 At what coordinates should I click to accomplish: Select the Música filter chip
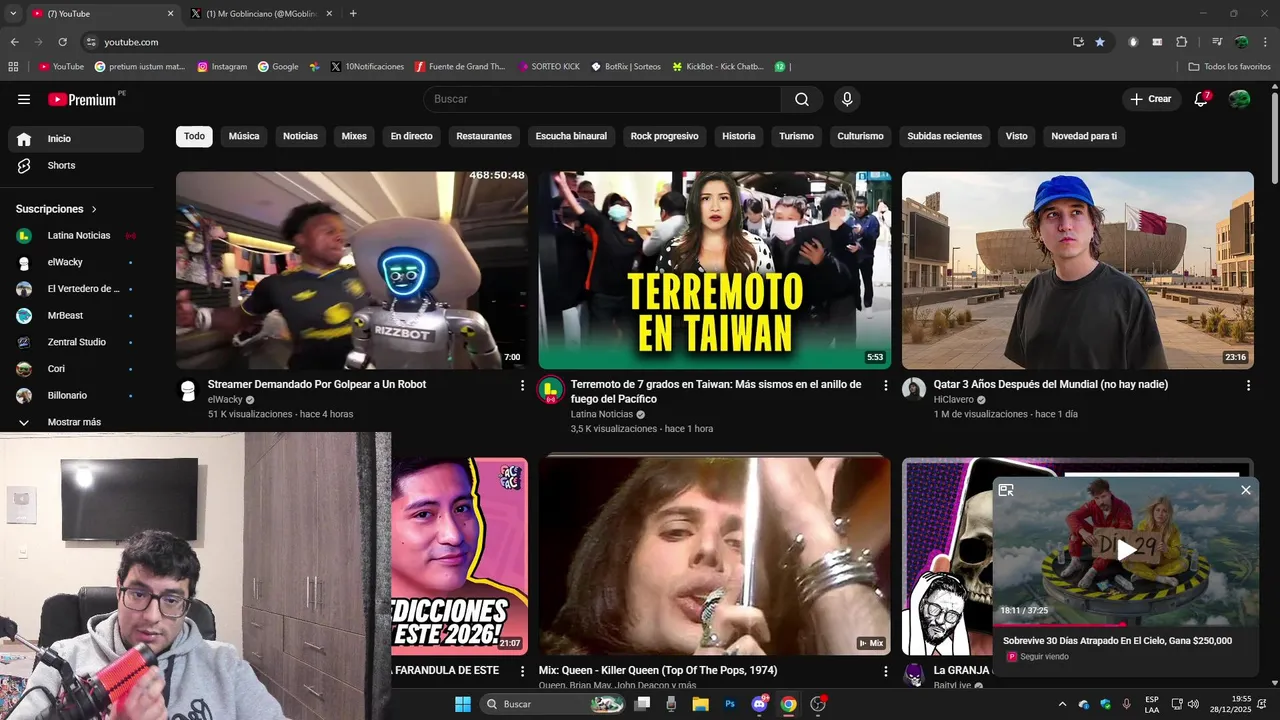pyautogui.click(x=244, y=136)
